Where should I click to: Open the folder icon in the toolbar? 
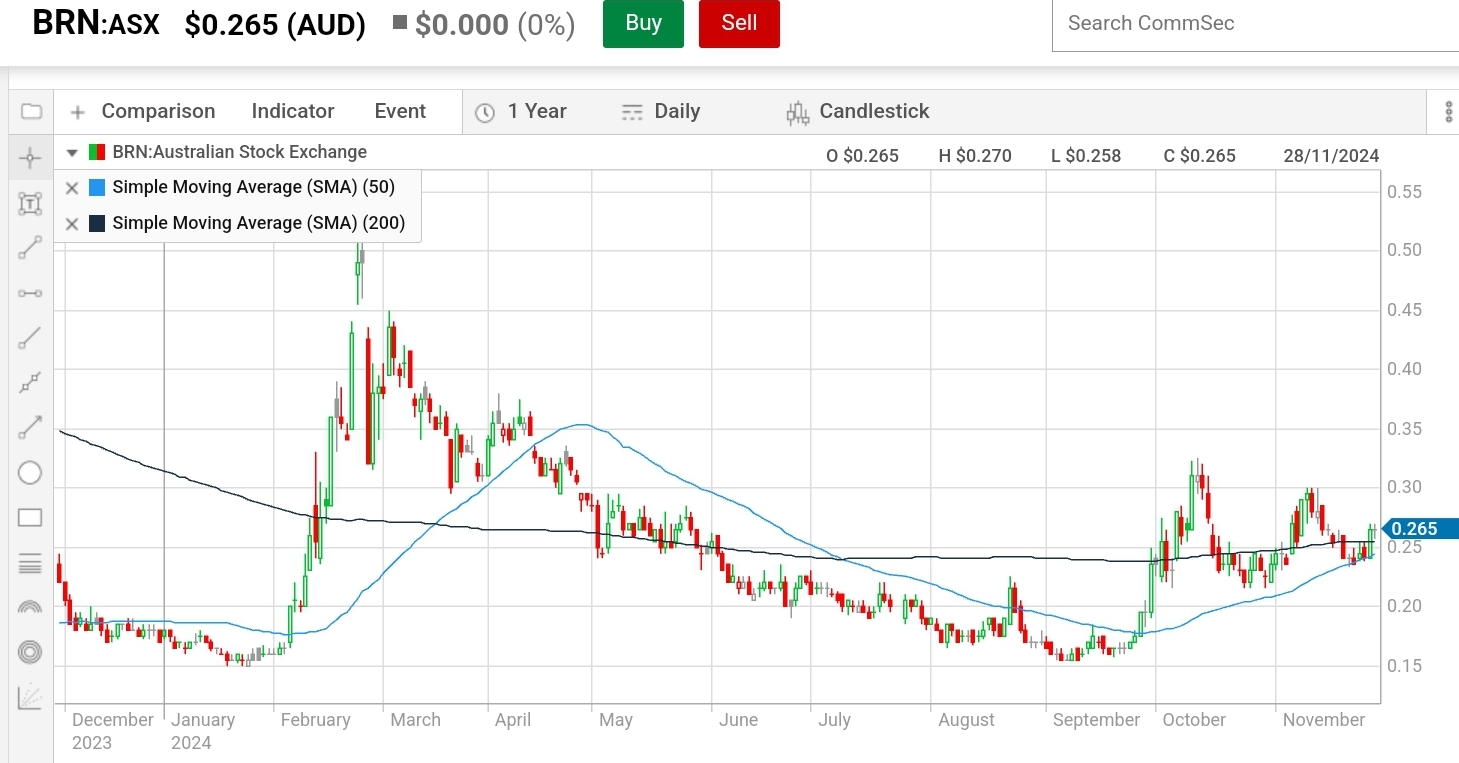(31, 111)
